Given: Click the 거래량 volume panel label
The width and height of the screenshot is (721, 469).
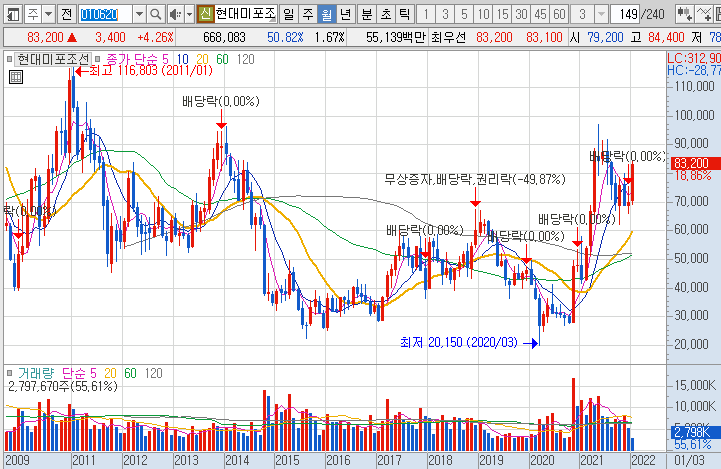Looking at the screenshot, I should (36, 373).
